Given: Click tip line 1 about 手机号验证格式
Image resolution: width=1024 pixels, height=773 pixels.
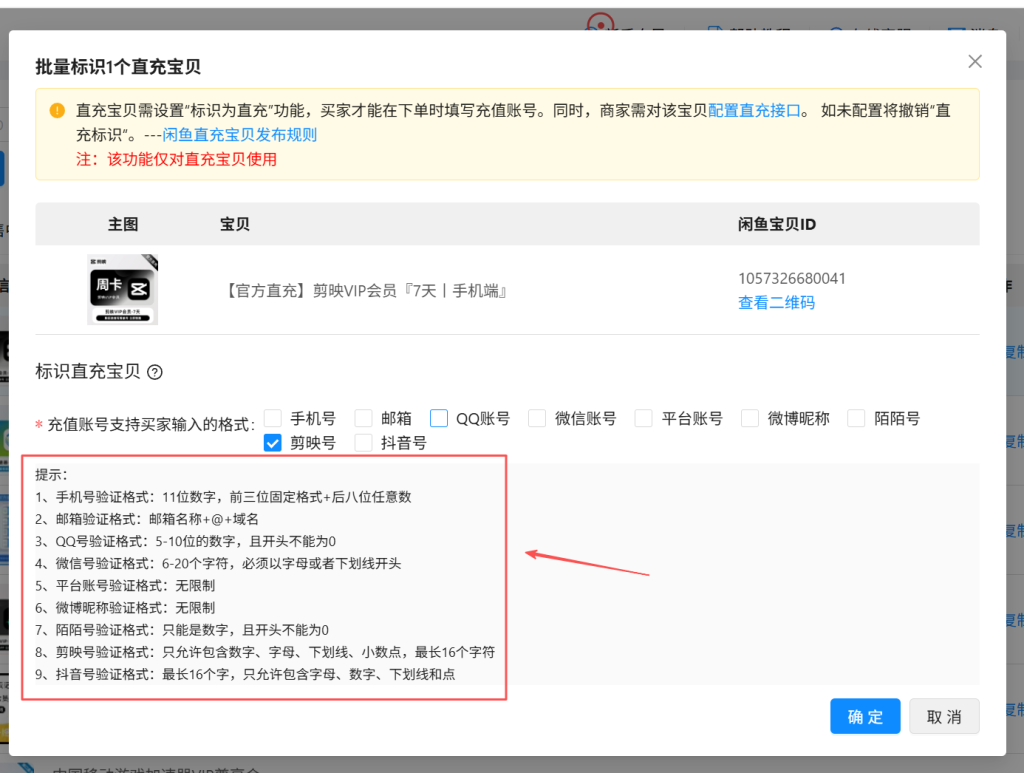Looking at the screenshot, I should 223,497.
